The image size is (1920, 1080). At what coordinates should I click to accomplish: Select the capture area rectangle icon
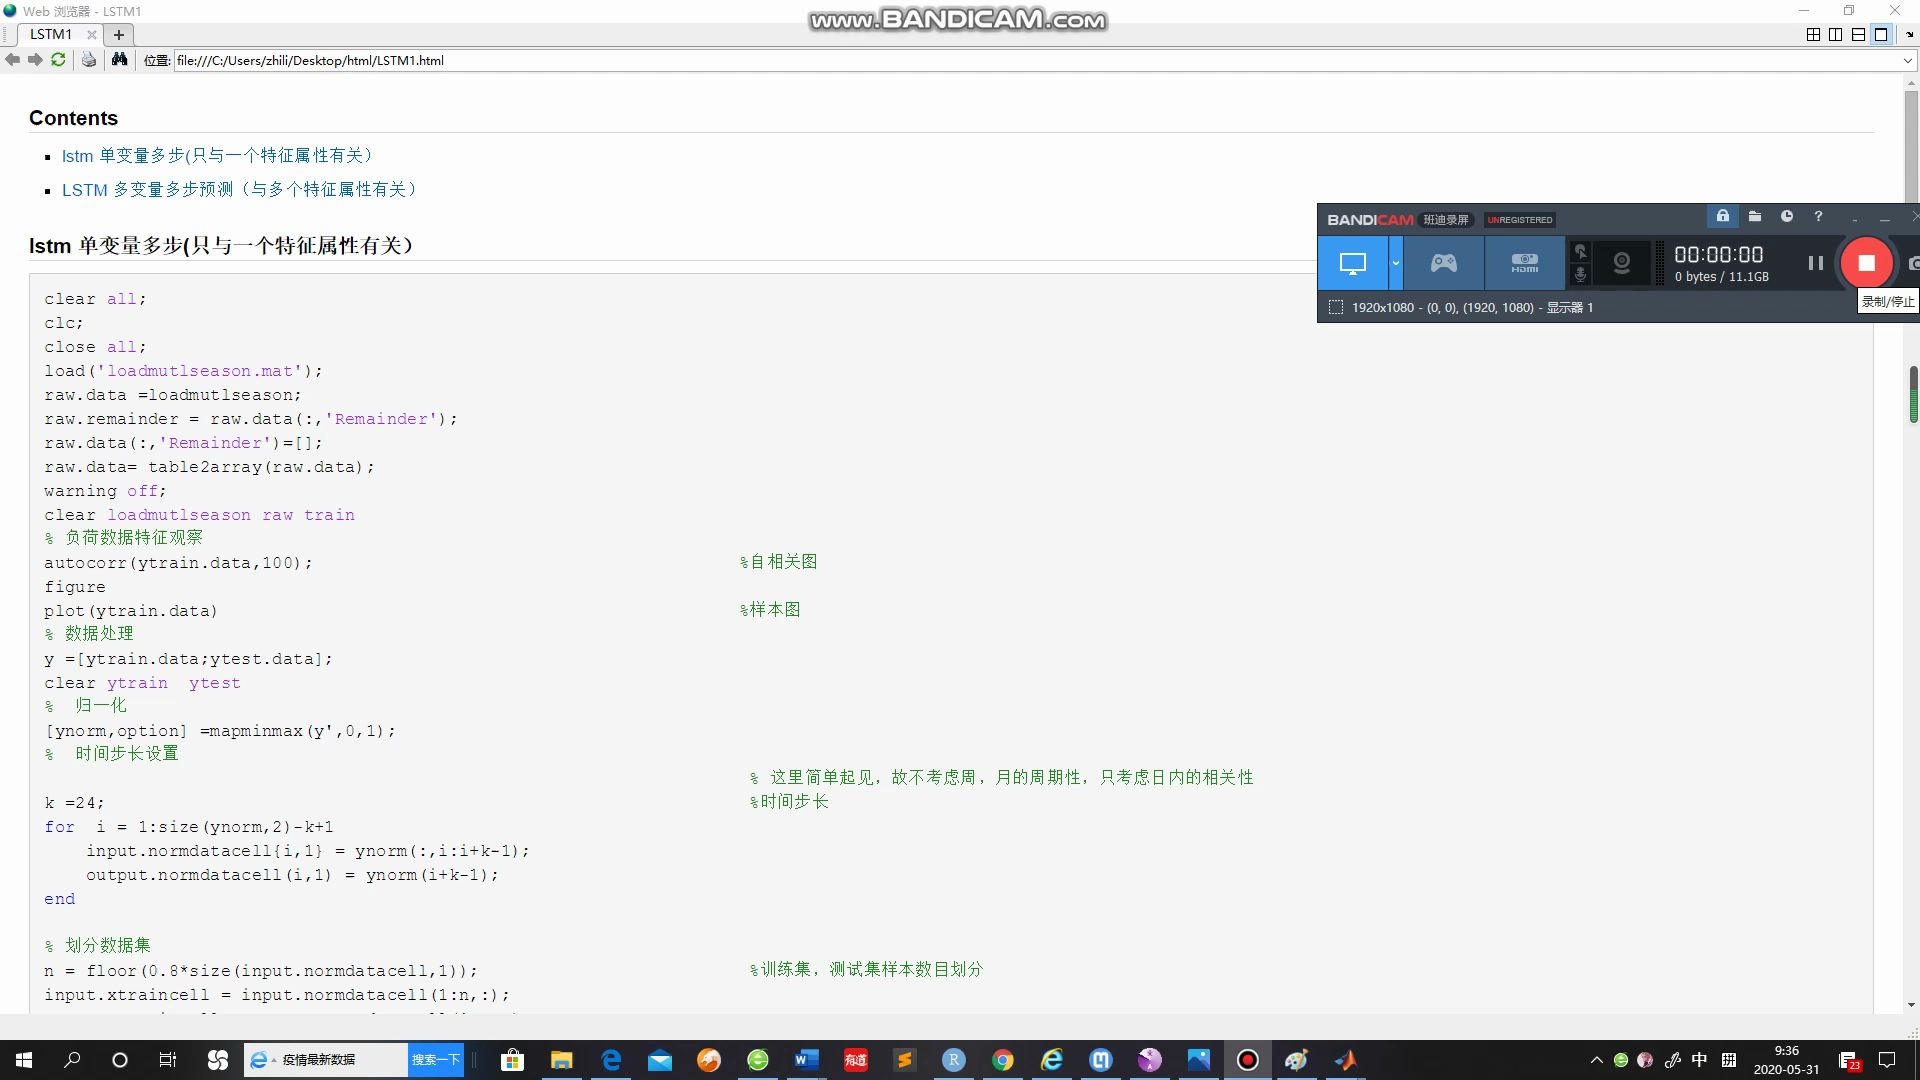pyautogui.click(x=1335, y=307)
